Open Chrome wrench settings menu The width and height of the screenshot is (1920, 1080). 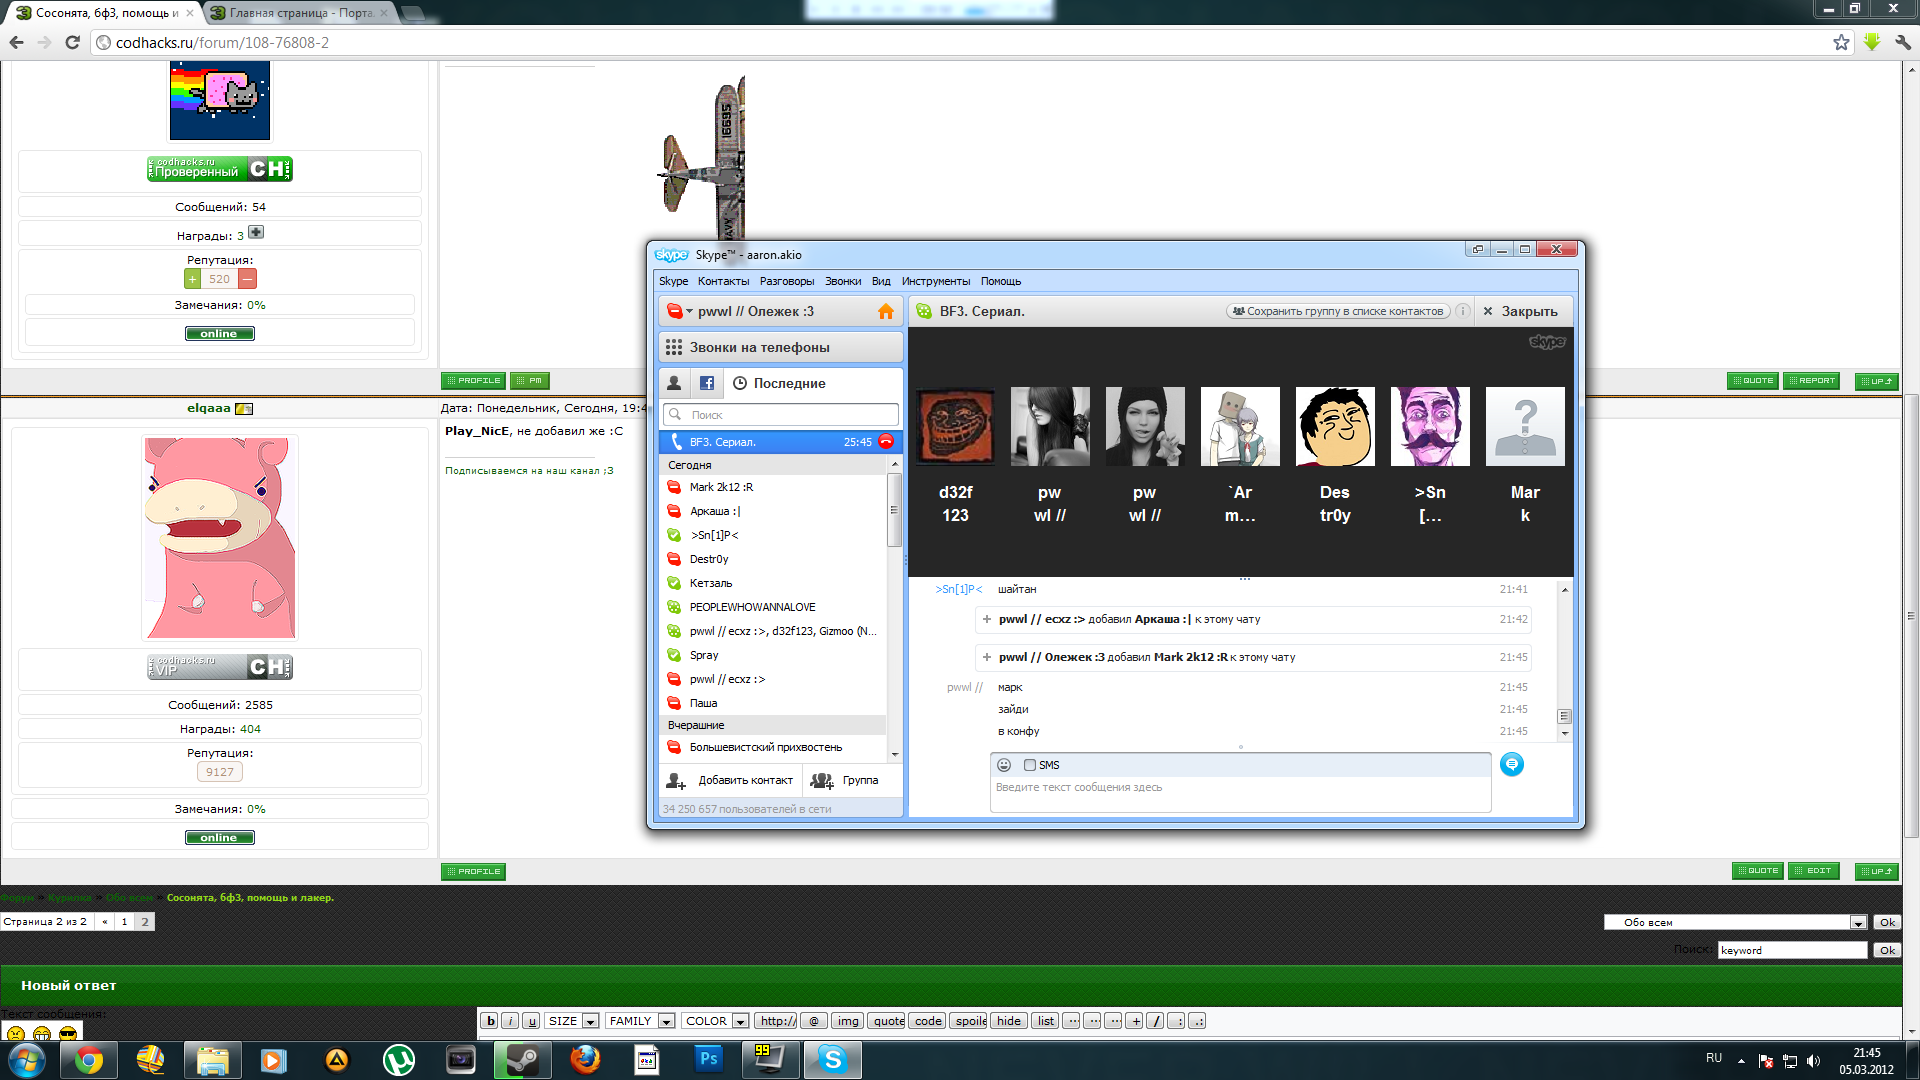click(x=1902, y=42)
